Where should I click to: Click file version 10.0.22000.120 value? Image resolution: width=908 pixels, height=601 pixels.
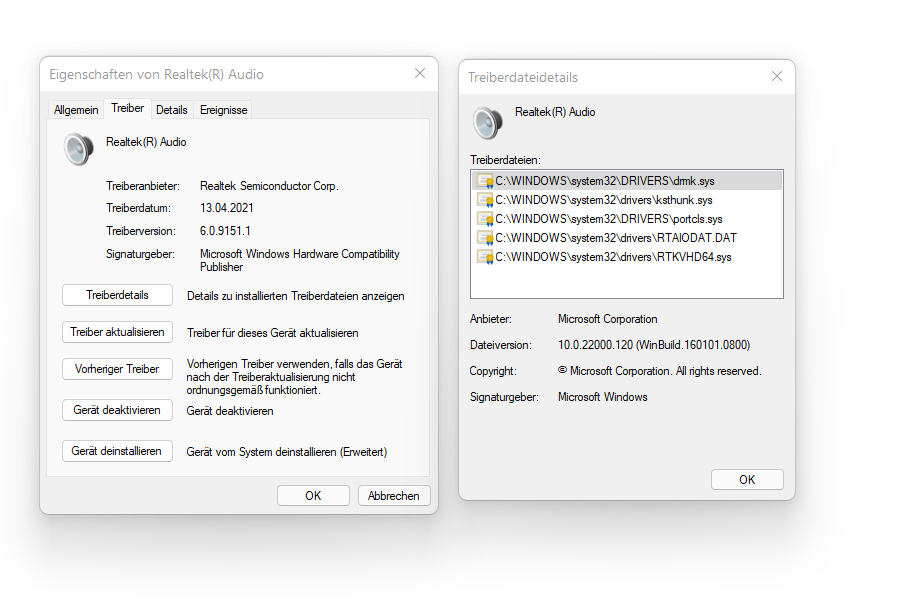click(654, 345)
